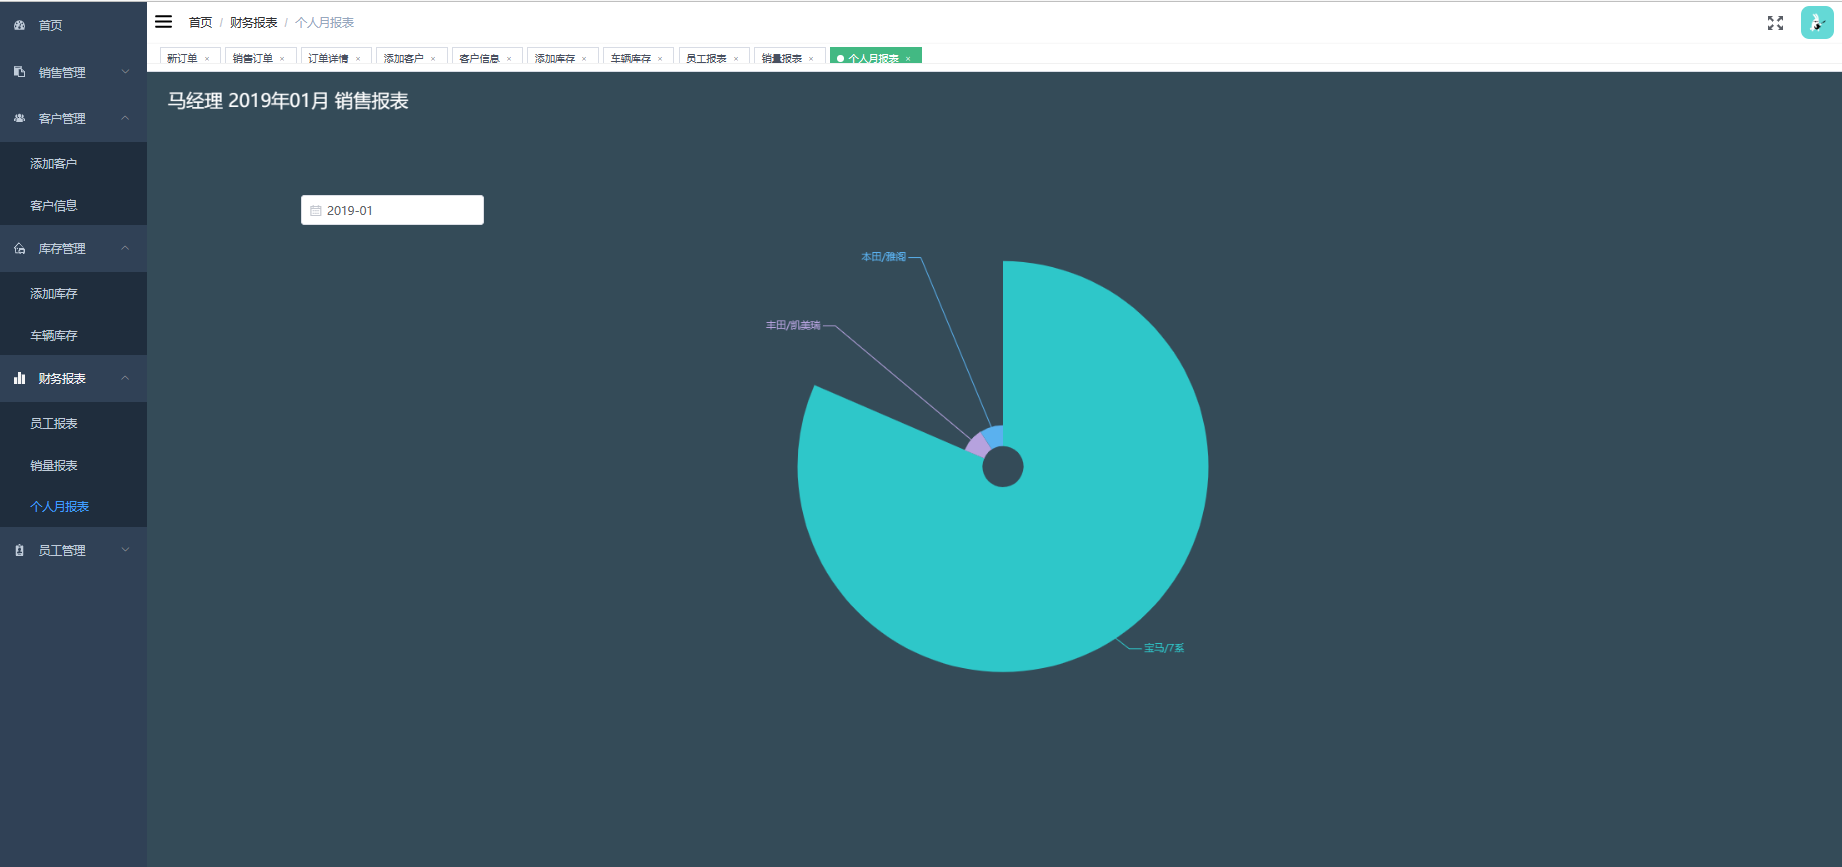Open 添加客户 in the sidebar

(x=73, y=163)
